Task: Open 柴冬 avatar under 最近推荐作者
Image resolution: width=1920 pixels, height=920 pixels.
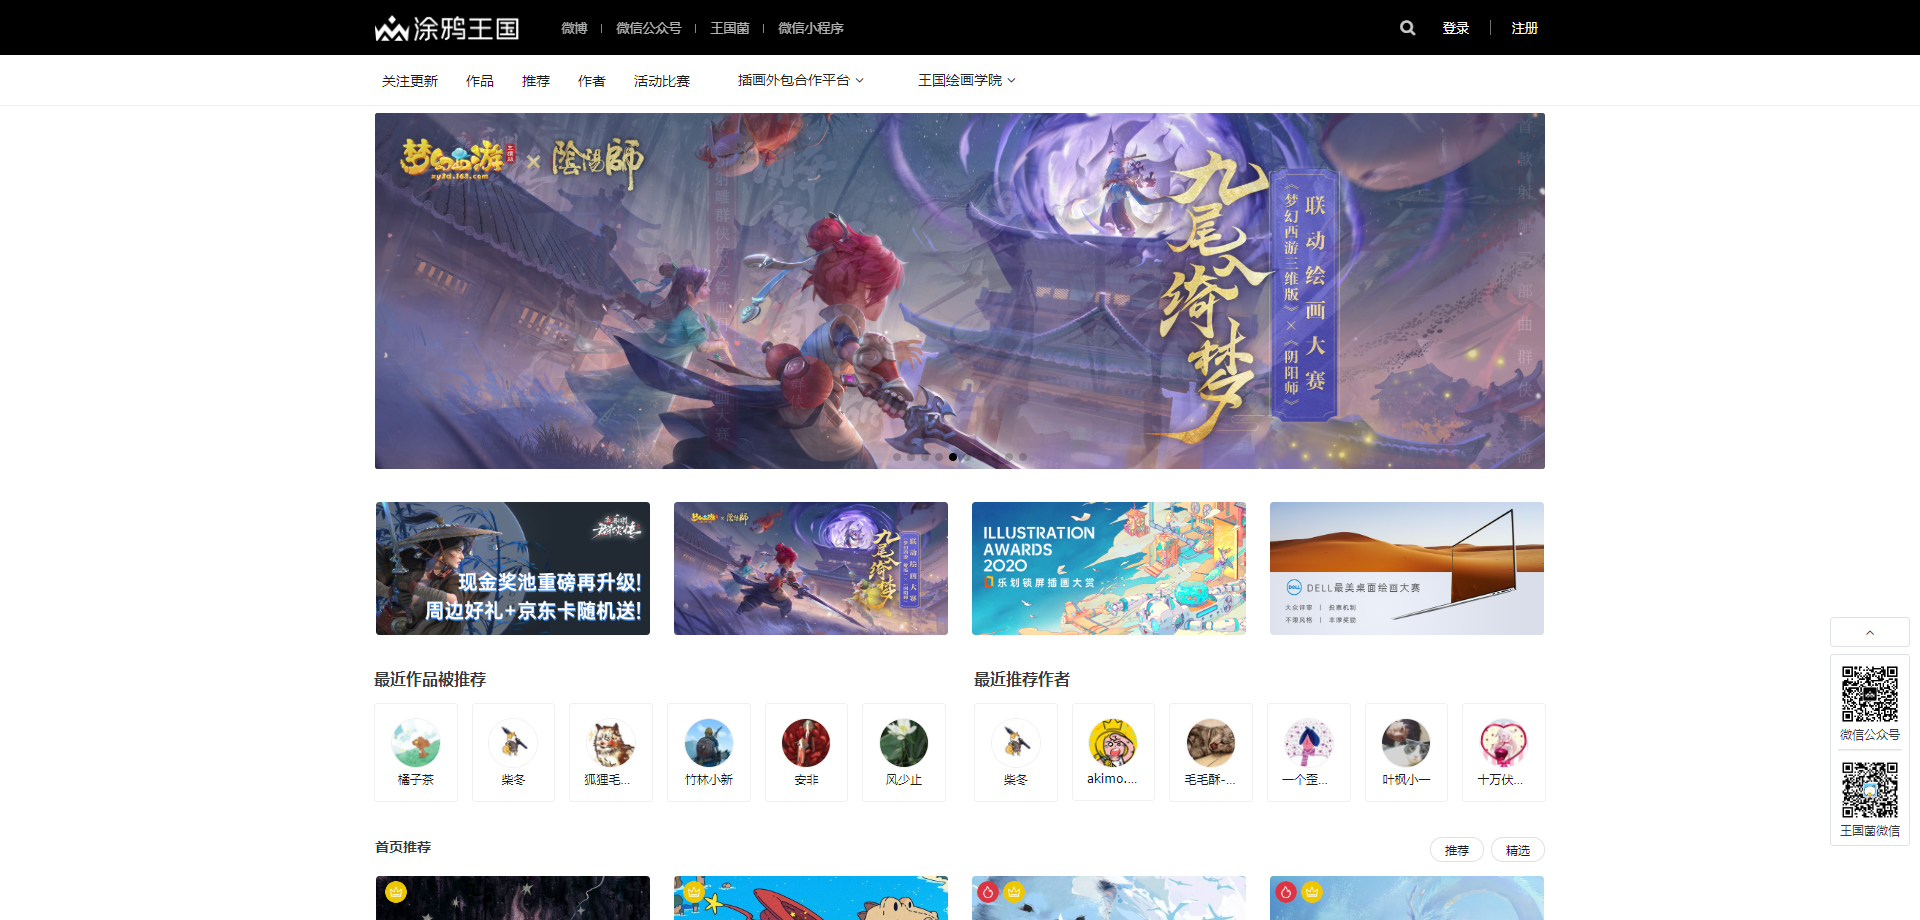Action: [1016, 743]
